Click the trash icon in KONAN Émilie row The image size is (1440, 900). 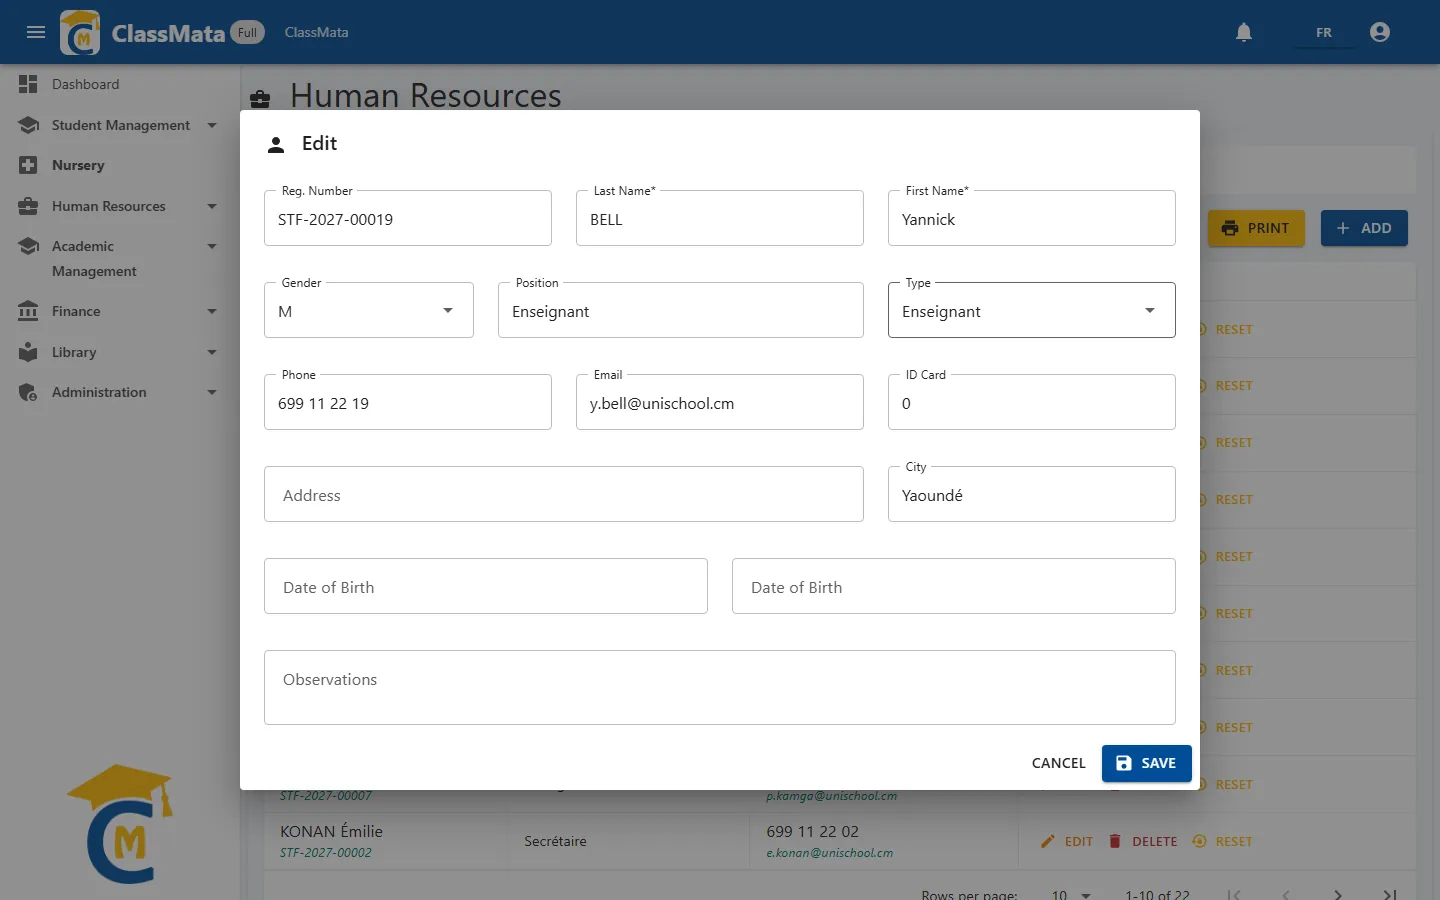[x=1115, y=841]
